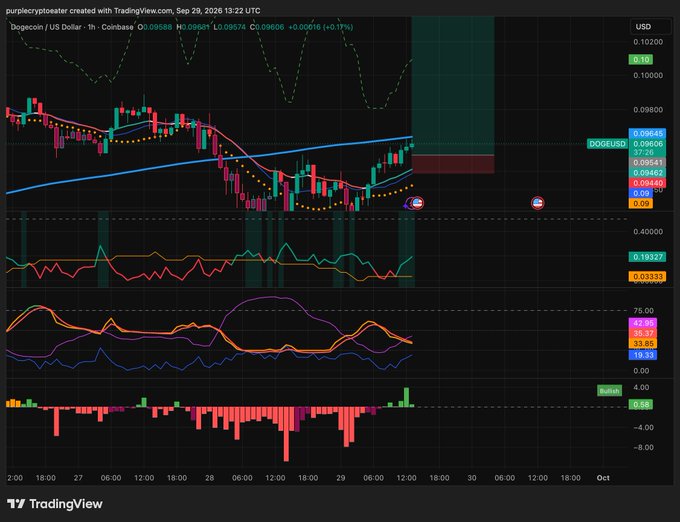Click the high value H0.09681 in legend
This screenshot has width=680, height=522.
pyautogui.click(x=193, y=27)
